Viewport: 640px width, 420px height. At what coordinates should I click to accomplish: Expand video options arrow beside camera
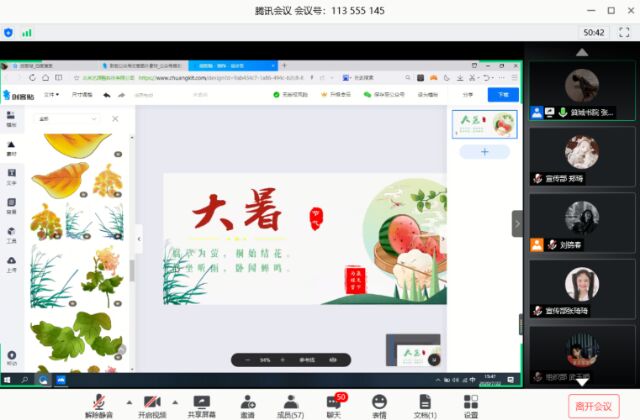175,402
